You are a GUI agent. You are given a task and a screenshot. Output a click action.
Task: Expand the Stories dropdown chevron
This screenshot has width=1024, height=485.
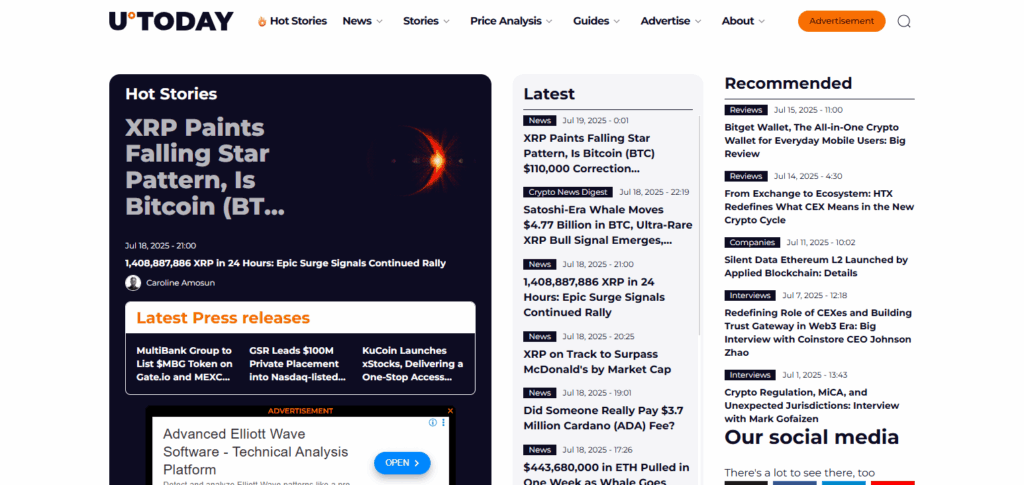click(x=447, y=22)
